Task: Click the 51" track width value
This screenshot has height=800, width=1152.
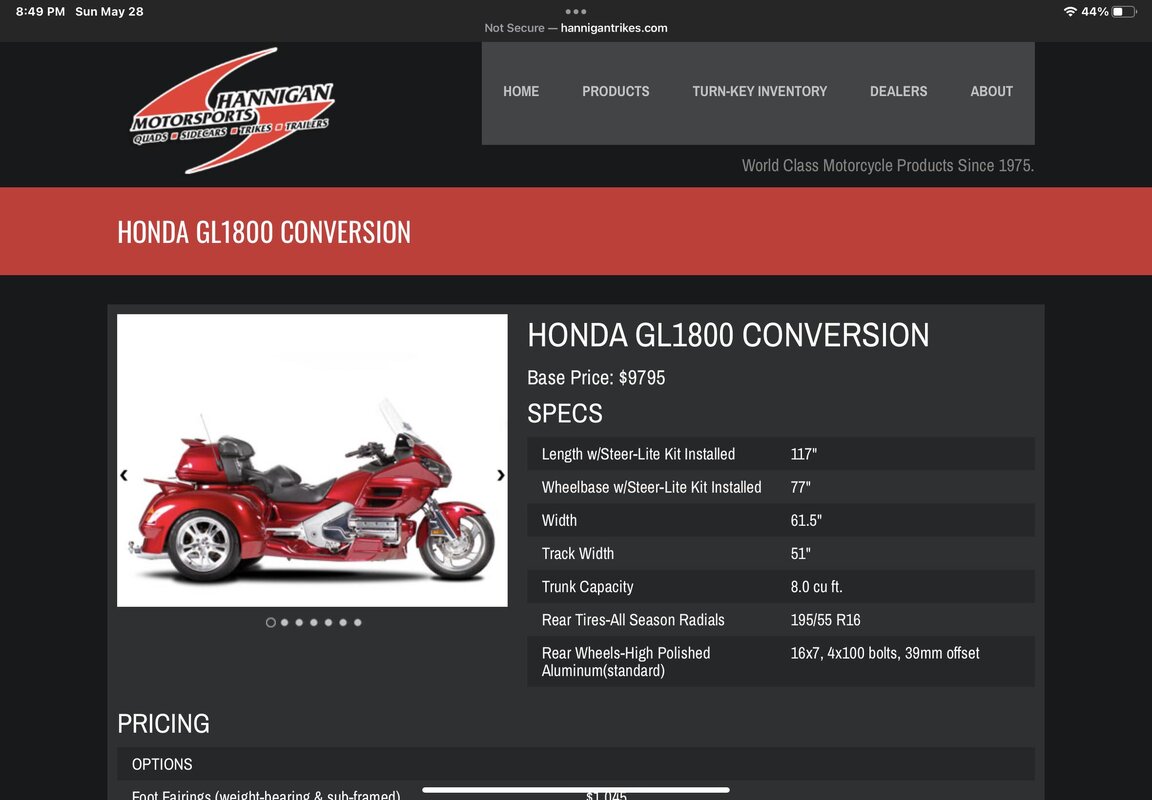Action: coord(801,553)
